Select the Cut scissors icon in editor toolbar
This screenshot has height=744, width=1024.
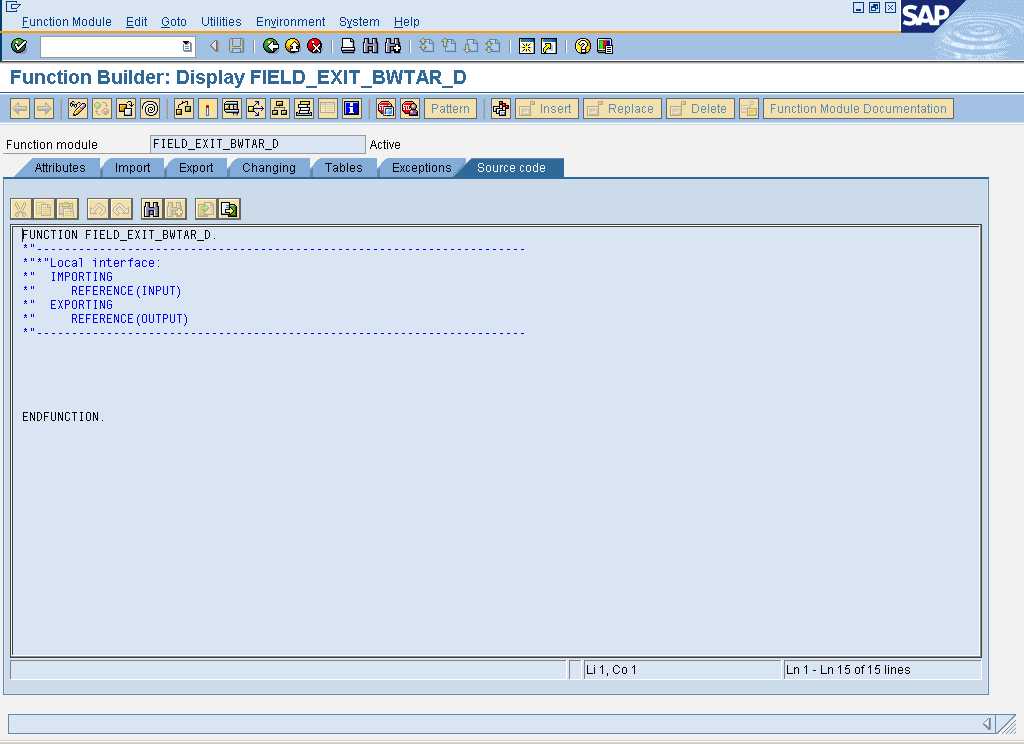click(x=20, y=208)
